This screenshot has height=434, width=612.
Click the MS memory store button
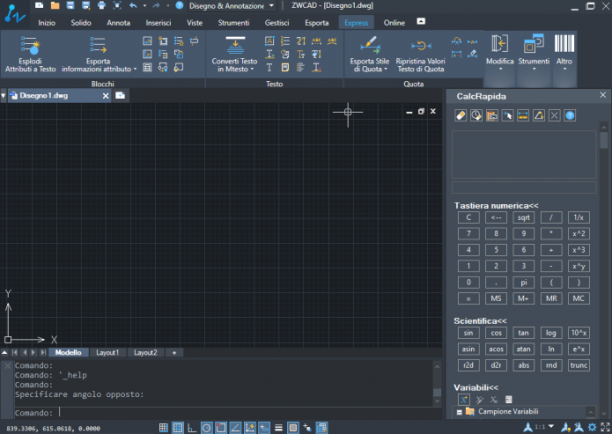[x=496, y=299]
